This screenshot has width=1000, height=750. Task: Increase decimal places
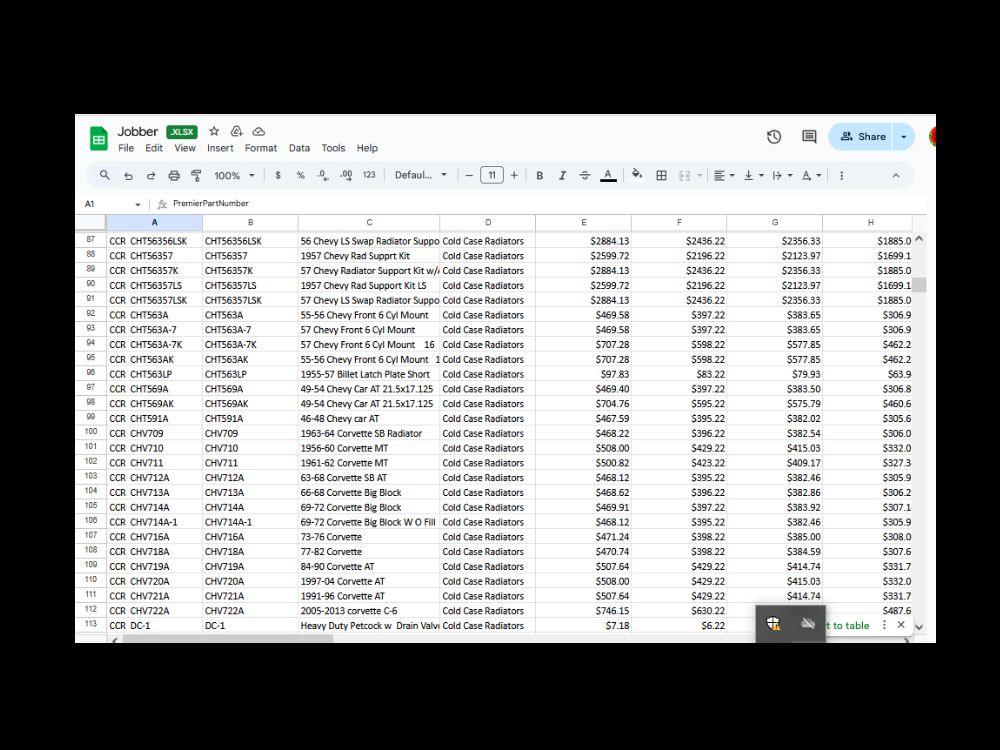[x=346, y=175]
